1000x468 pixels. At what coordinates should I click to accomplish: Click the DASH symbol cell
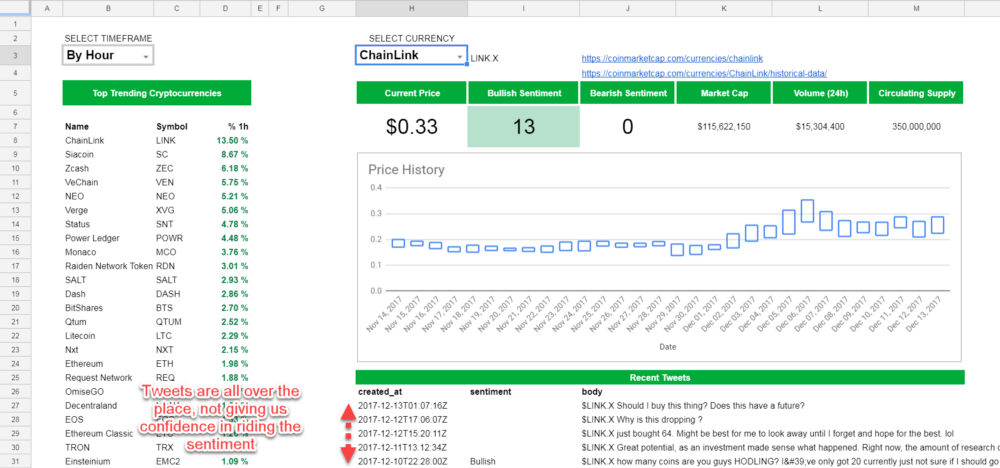pyautogui.click(x=168, y=294)
